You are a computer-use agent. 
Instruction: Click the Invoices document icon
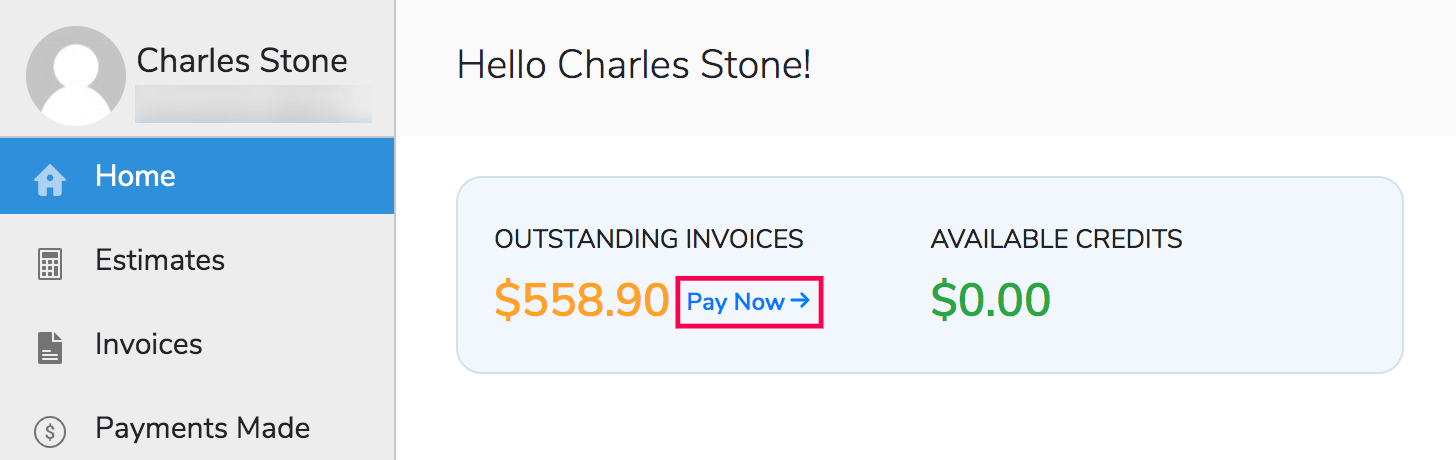(49, 347)
